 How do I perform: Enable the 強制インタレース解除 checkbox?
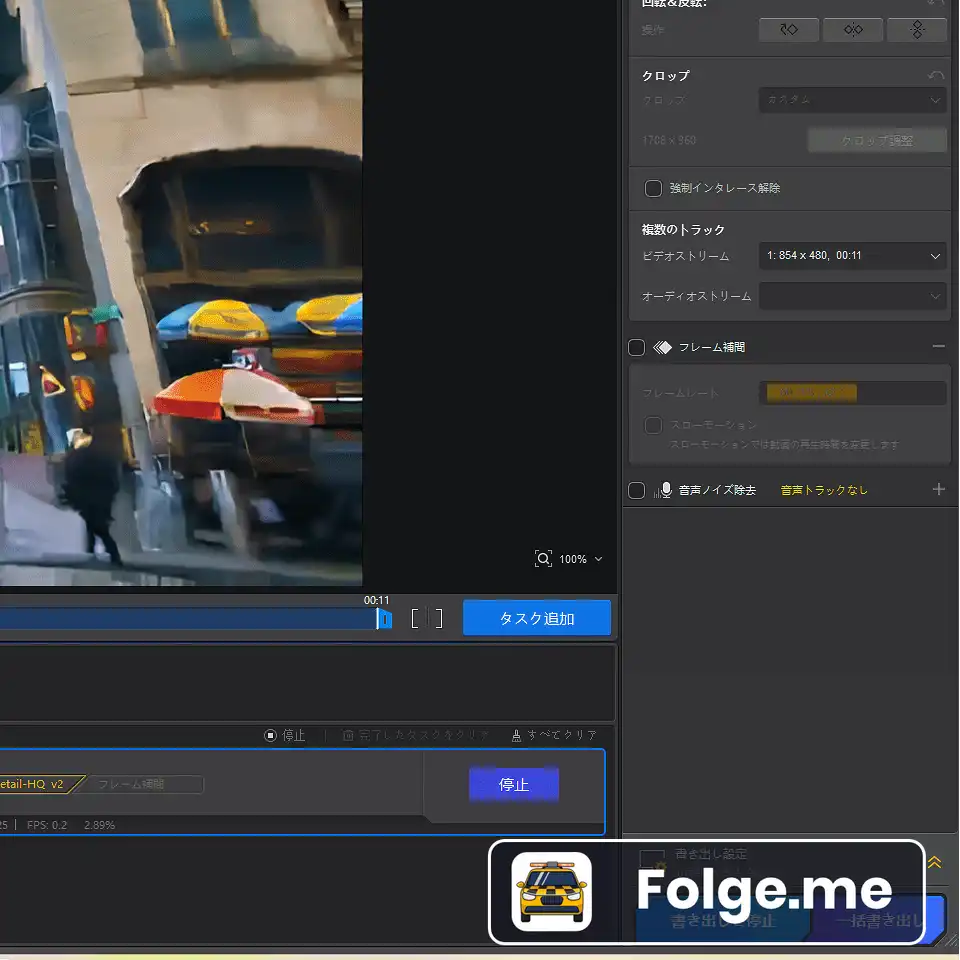click(x=653, y=188)
